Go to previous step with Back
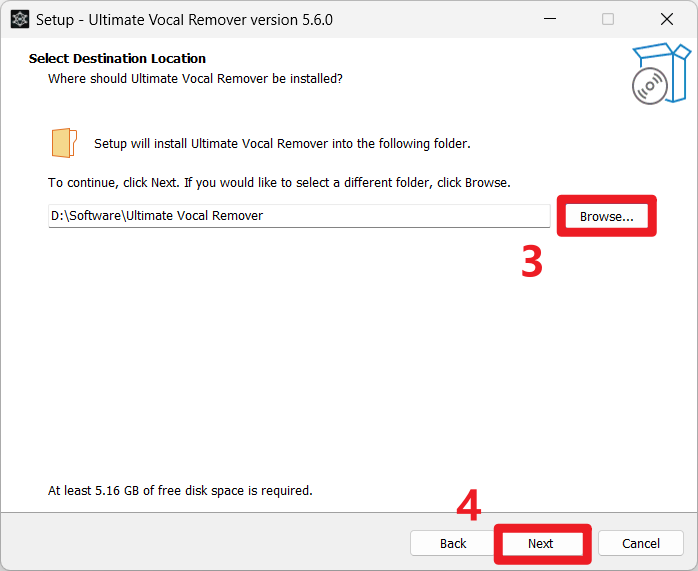This screenshot has width=698, height=571. pos(452,543)
